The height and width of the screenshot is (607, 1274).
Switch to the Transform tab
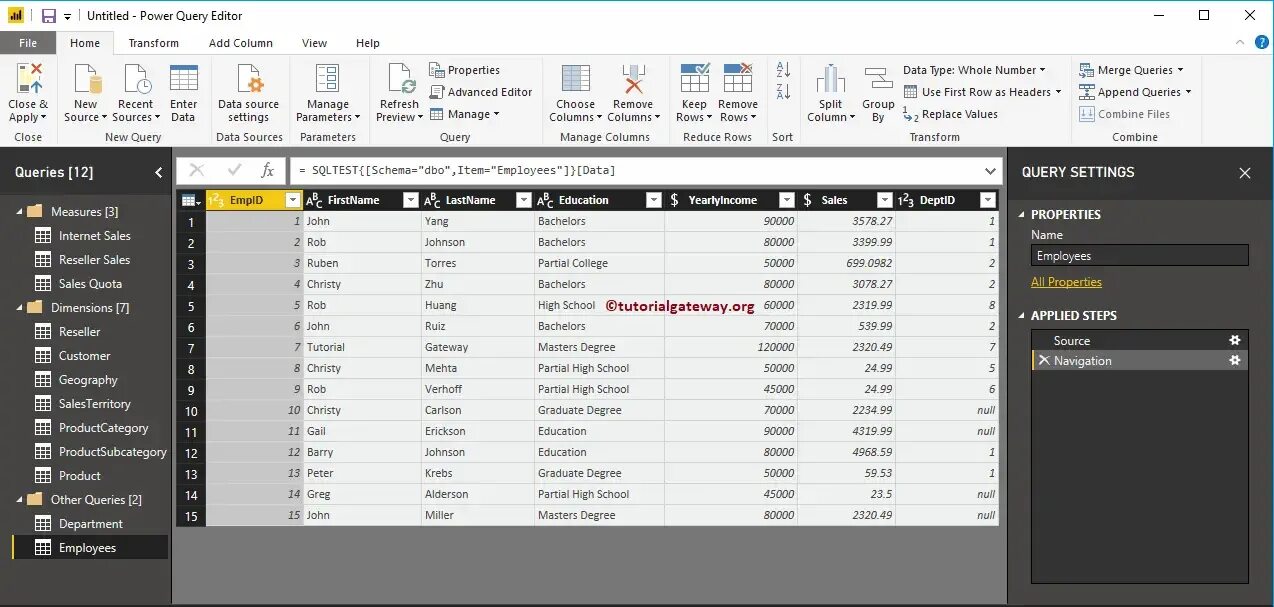pos(153,43)
